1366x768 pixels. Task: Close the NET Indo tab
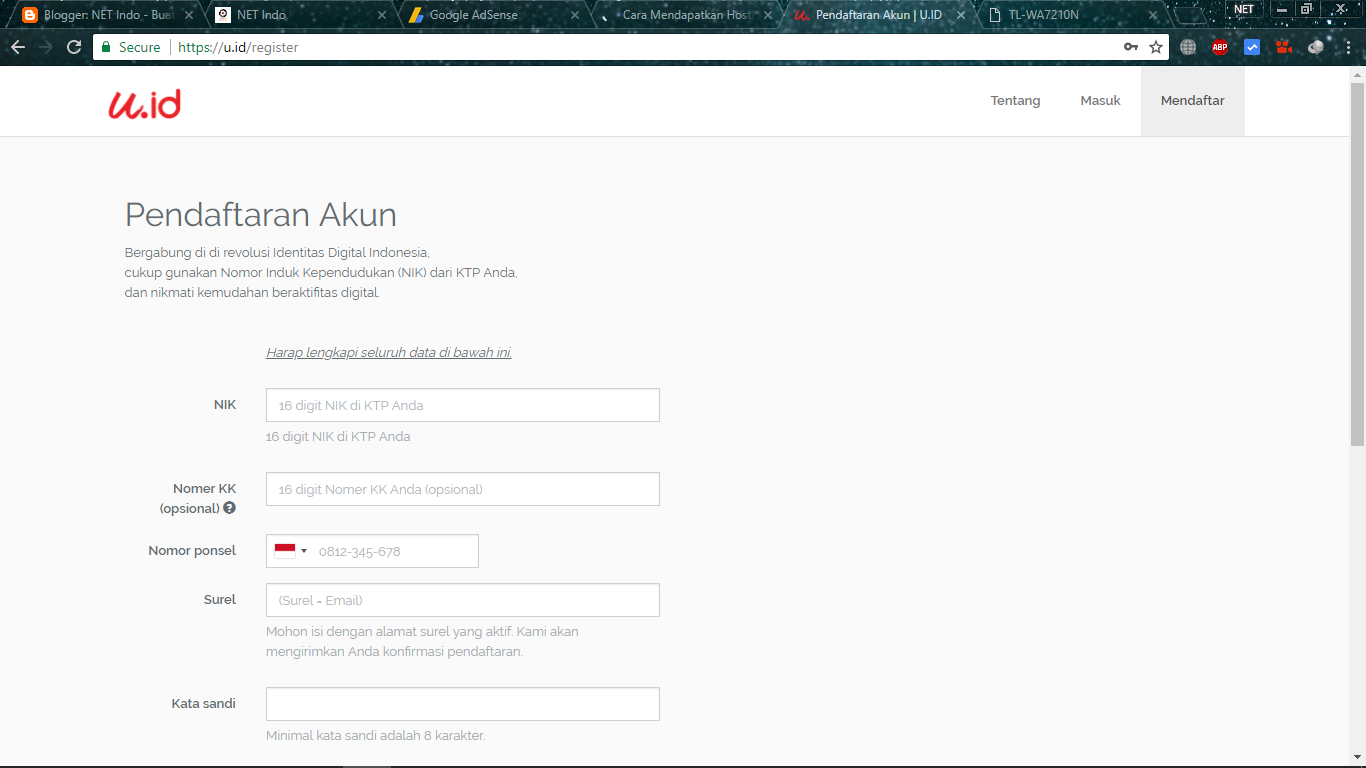click(382, 15)
